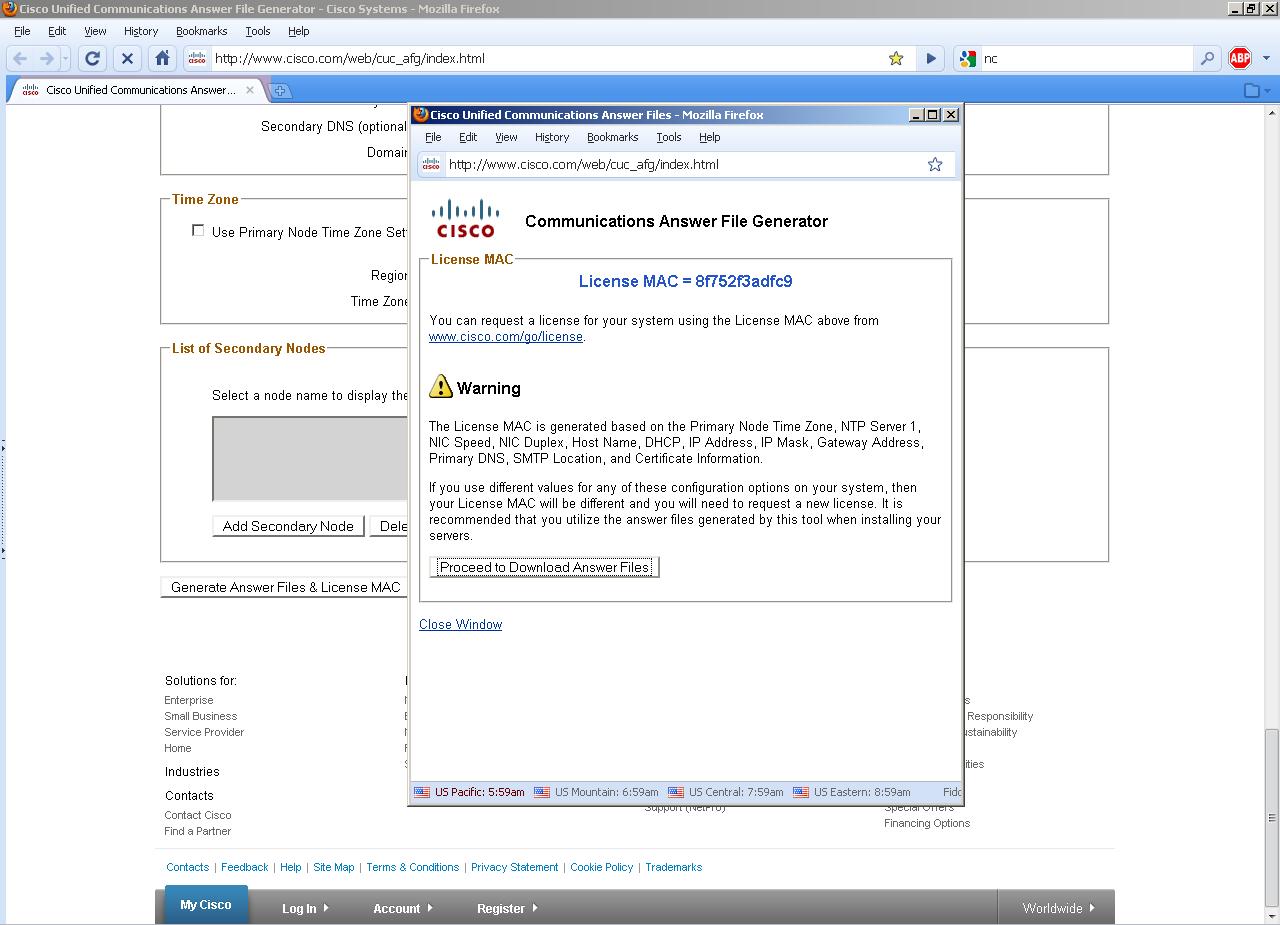The height and width of the screenshot is (925, 1280).
Task: Expand the Register footer menu
Action: click(x=508, y=908)
